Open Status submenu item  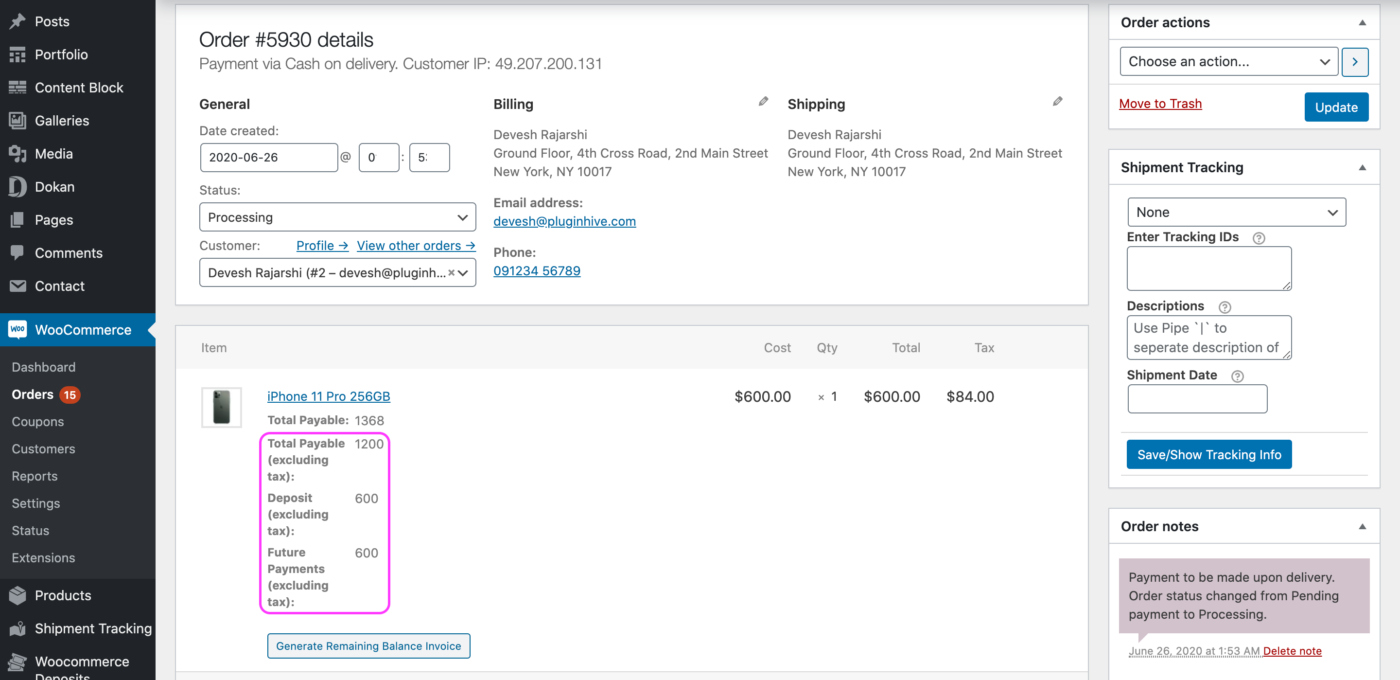30,530
